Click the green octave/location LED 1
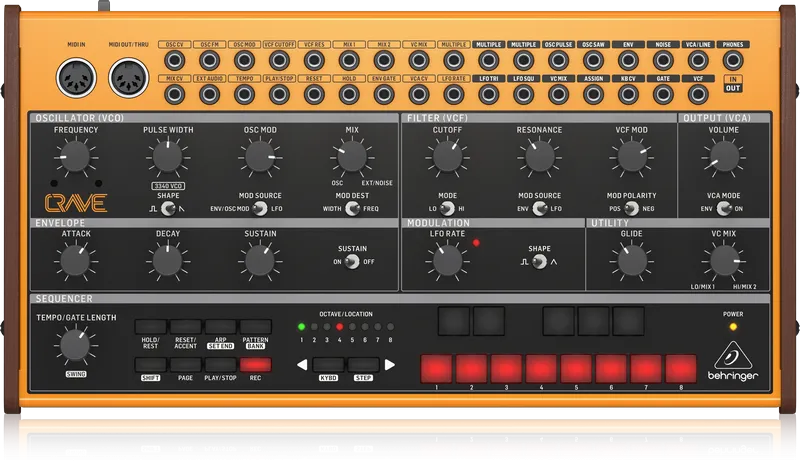This screenshot has height=469, width=800. tap(302, 327)
